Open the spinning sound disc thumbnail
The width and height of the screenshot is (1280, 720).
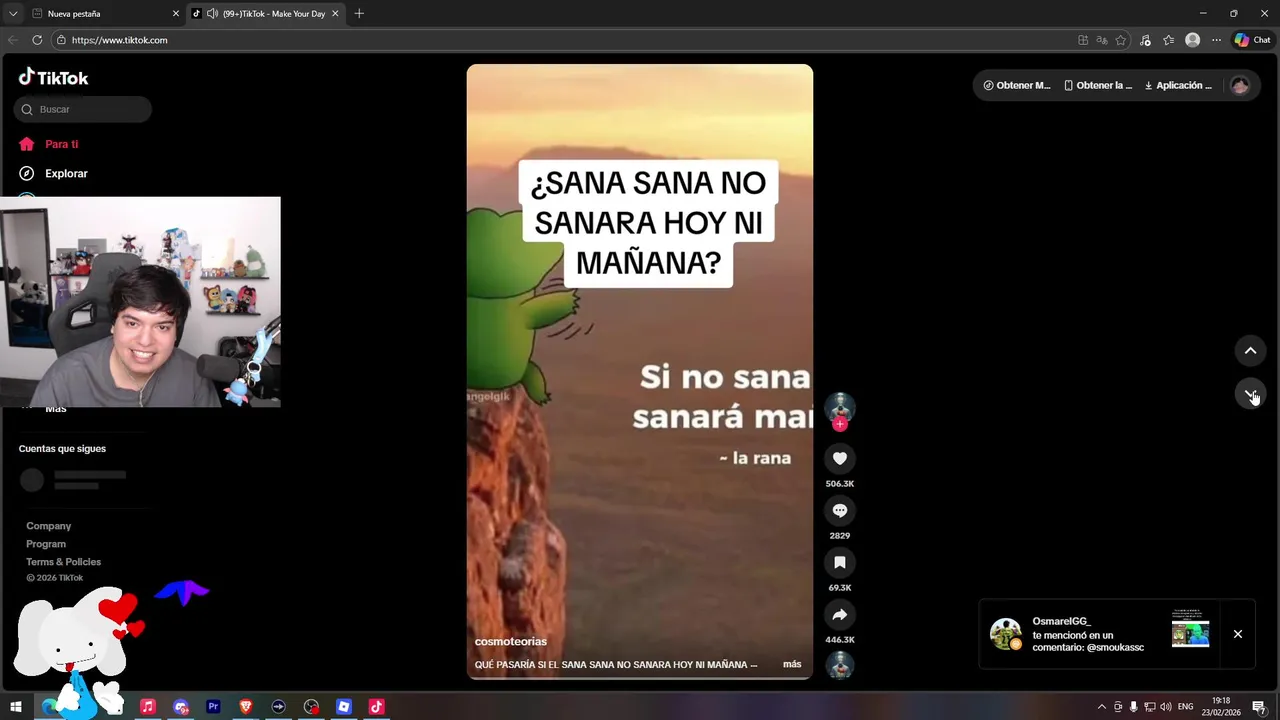(840, 665)
